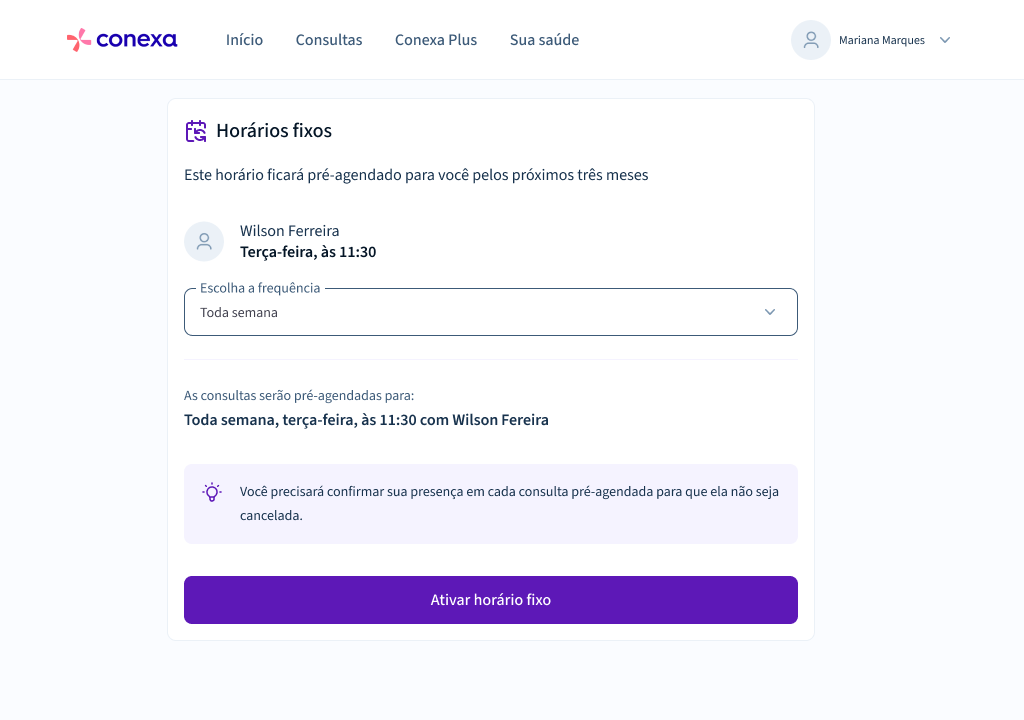Screen dimensions: 1024x720
Task: Expand the user menu chevron beside Mariana Marques
Action: (x=944, y=40)
